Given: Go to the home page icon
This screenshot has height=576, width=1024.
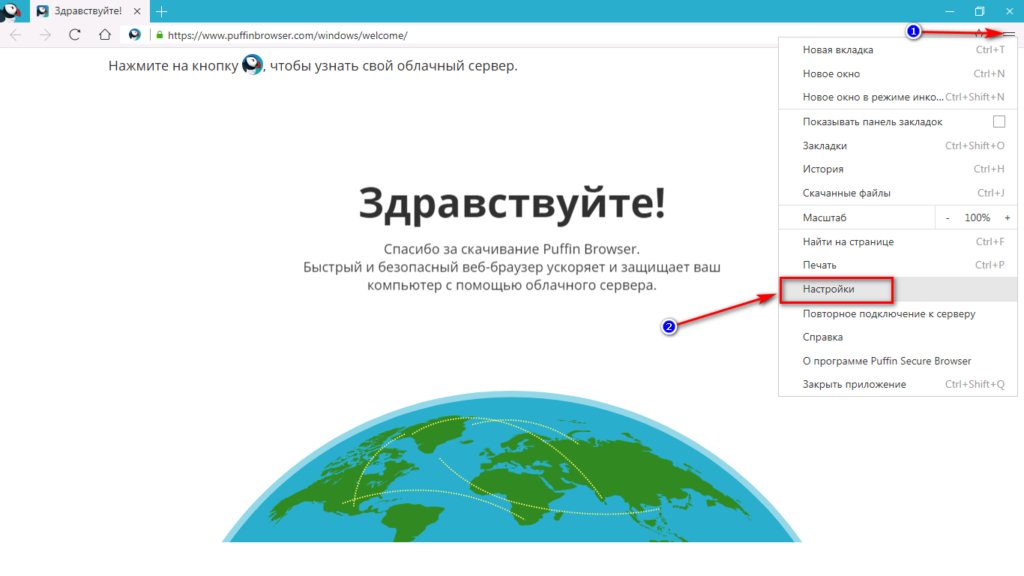Looking at the screenshot, I should [x=104, y=35].
